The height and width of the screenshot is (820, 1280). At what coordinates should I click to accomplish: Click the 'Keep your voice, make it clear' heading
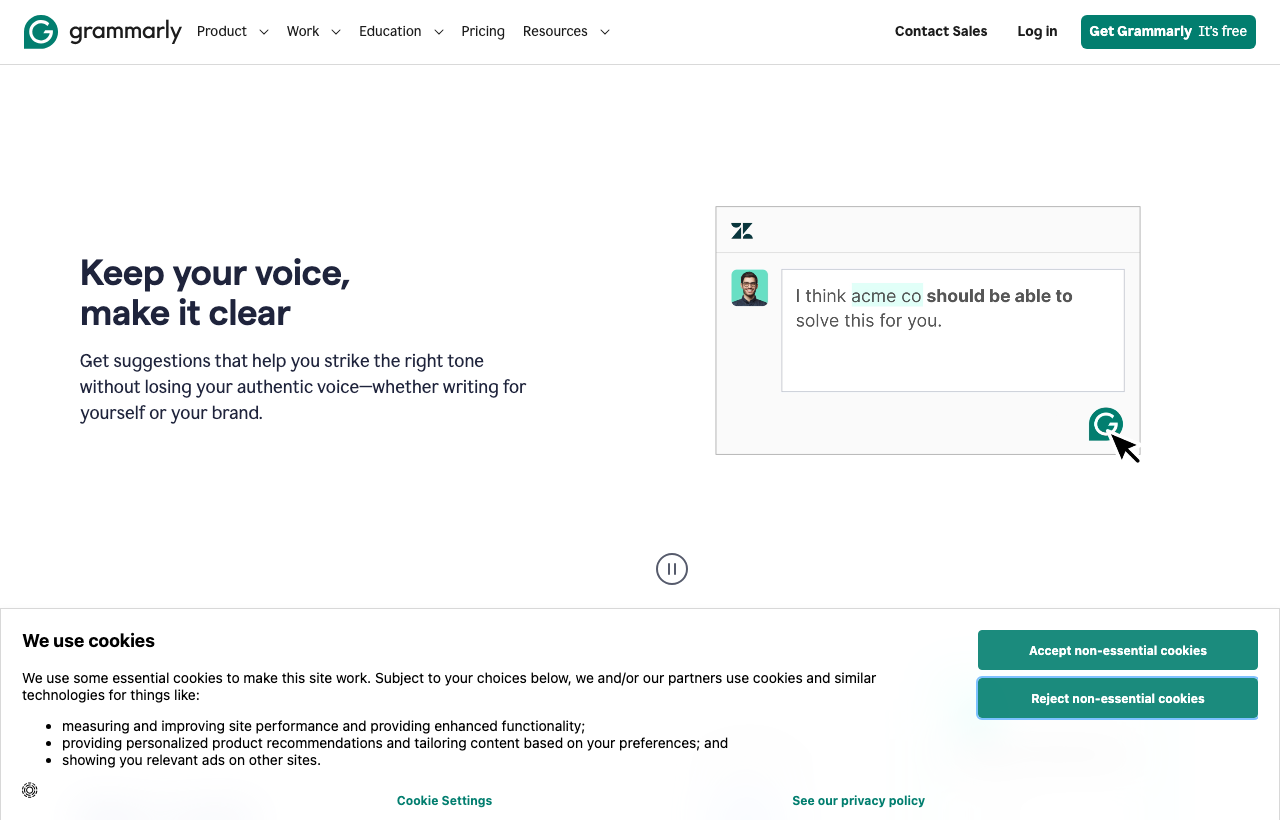coord(215,293)
